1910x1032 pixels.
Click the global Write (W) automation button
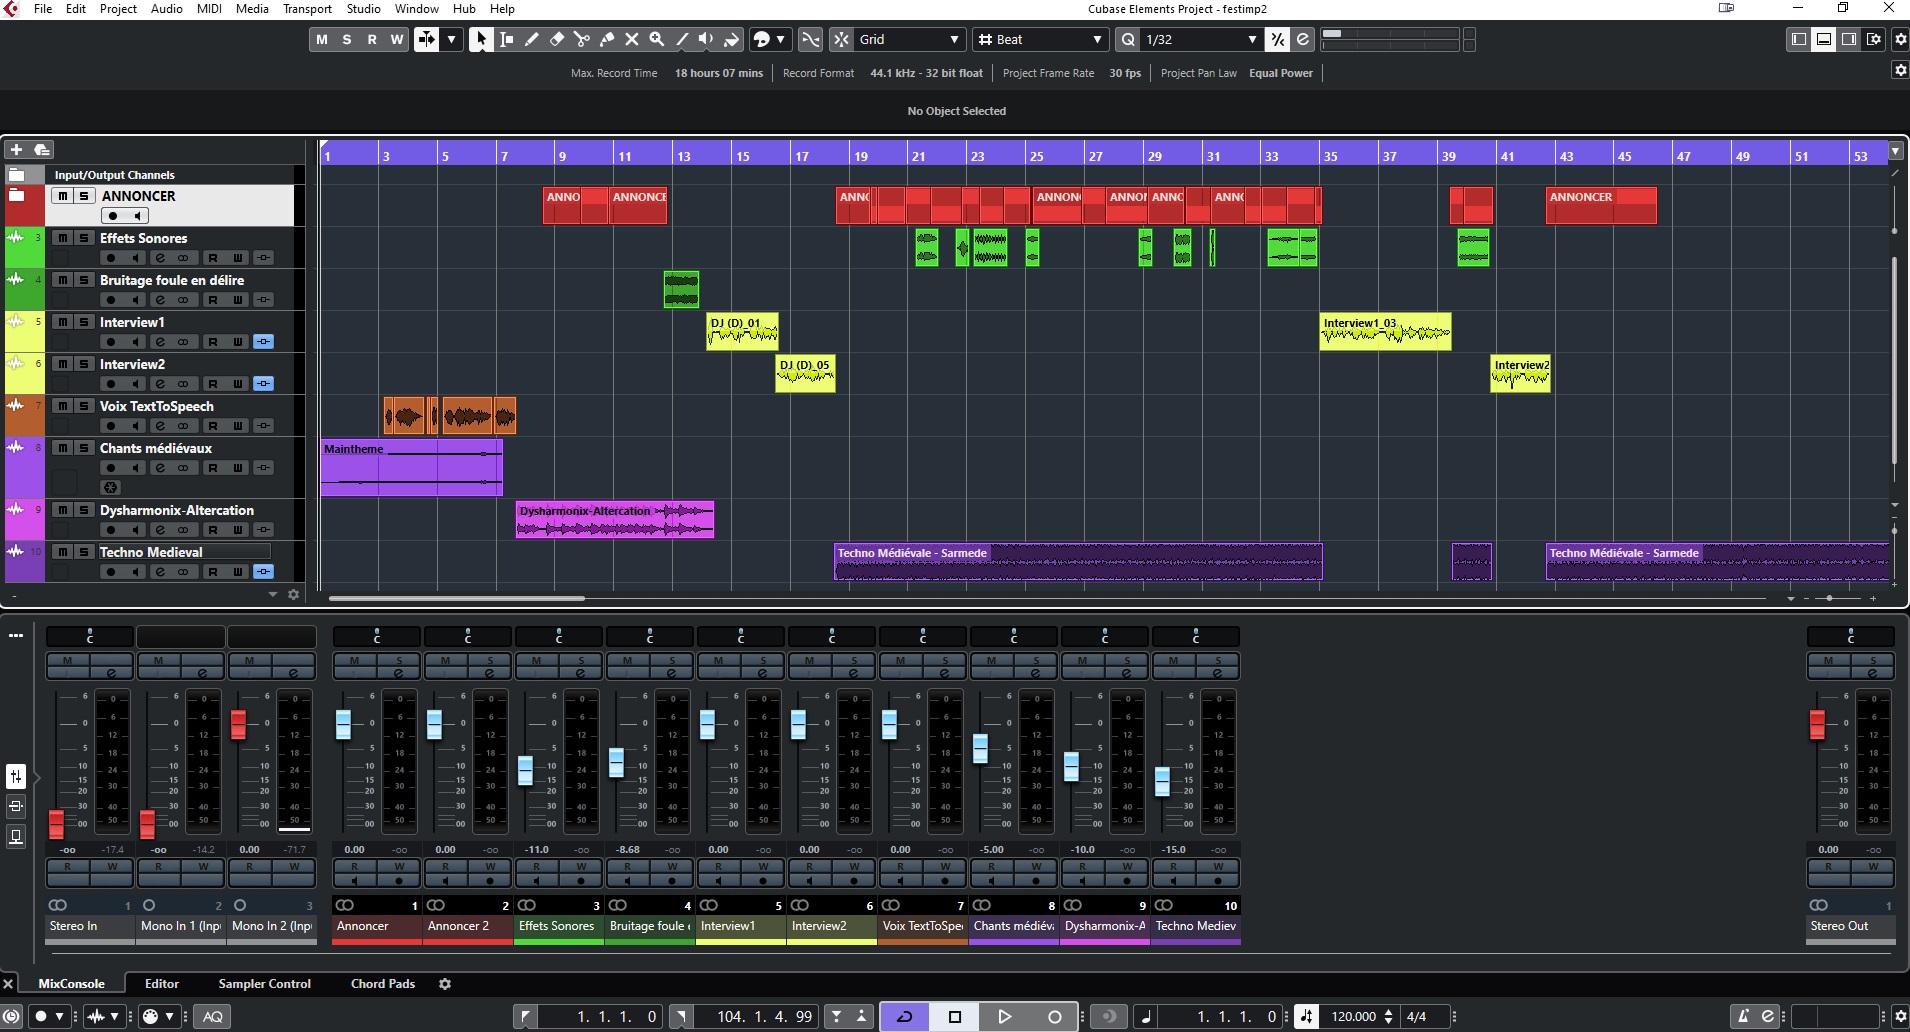coord(397,39)
